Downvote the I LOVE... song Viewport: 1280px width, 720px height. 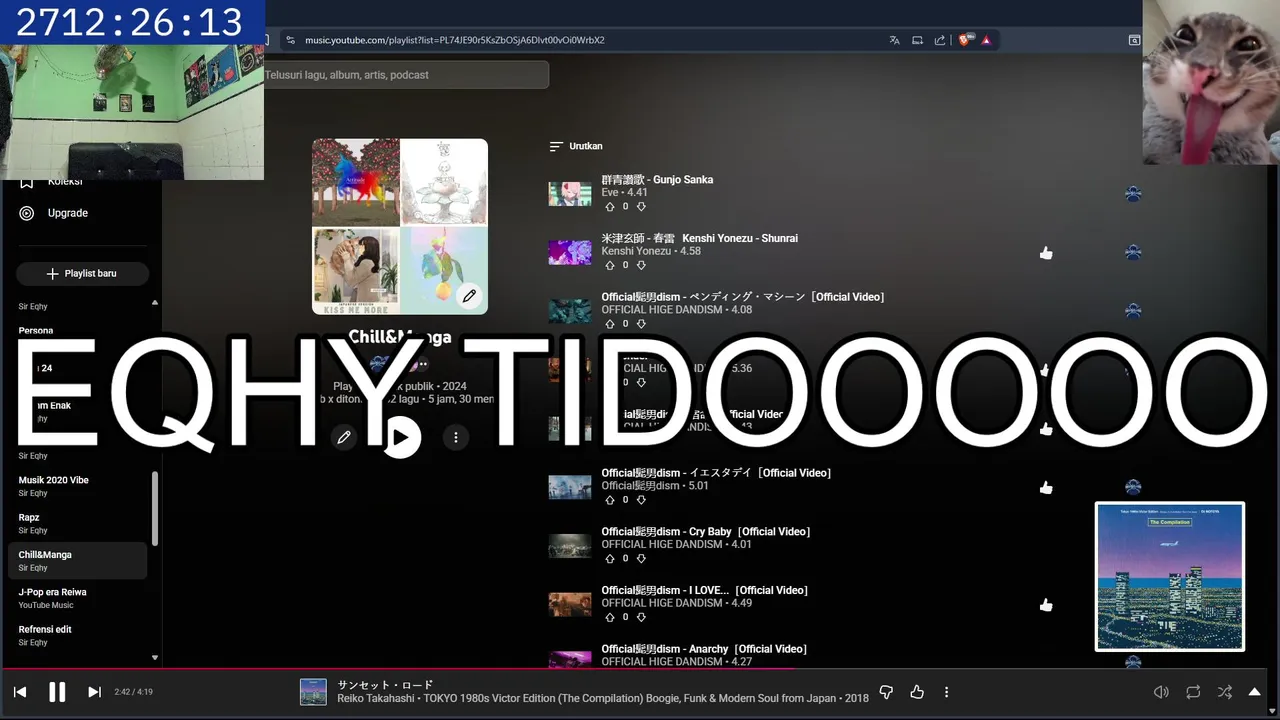[x=641, y=617]
